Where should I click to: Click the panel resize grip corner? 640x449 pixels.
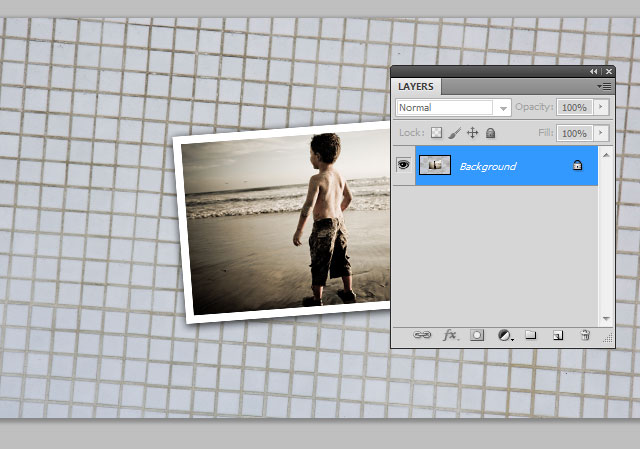[x=608, y=338]
